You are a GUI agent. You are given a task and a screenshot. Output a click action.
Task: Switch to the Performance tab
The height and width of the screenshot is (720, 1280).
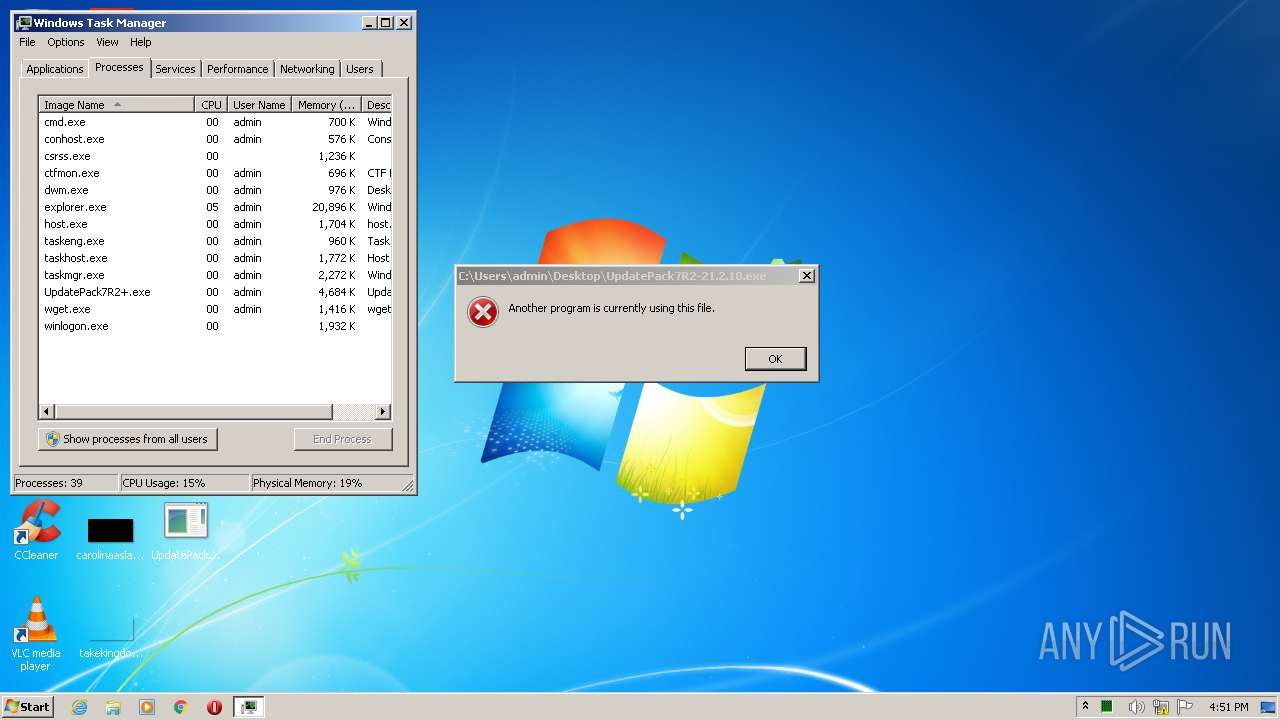(238, 69)
